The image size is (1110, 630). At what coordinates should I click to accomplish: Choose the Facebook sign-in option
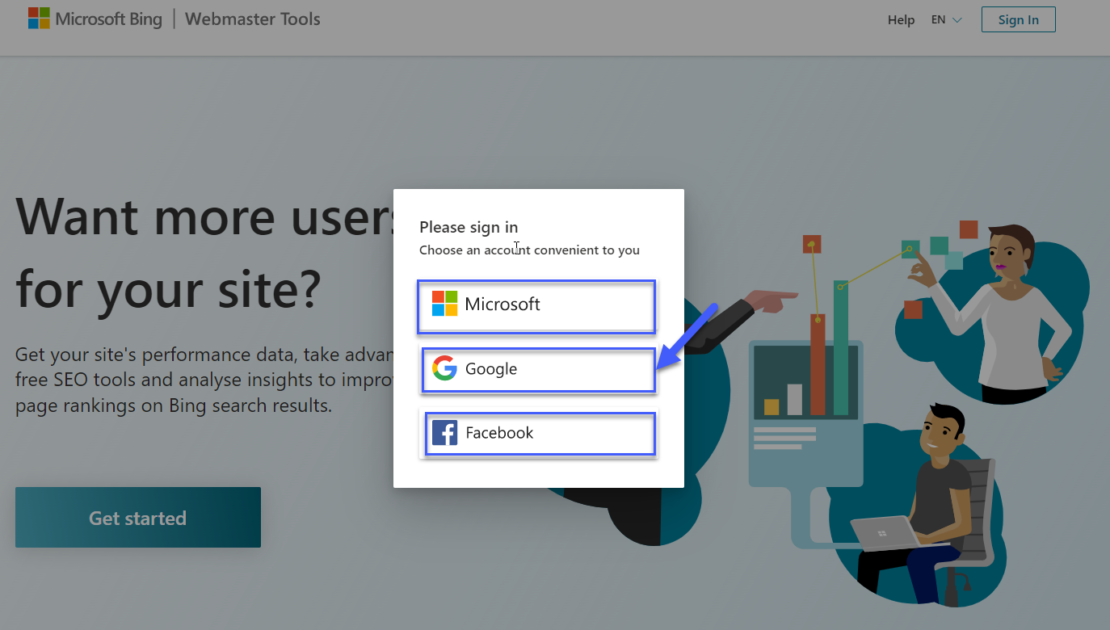540,434
